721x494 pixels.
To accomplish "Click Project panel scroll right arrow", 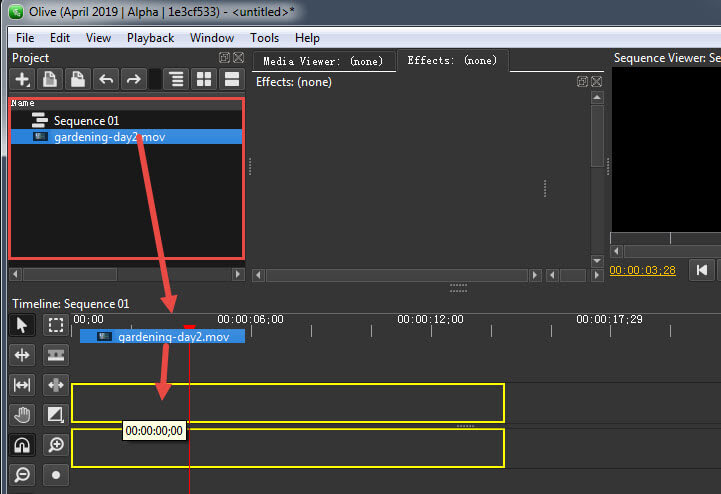I will (238, 275).
